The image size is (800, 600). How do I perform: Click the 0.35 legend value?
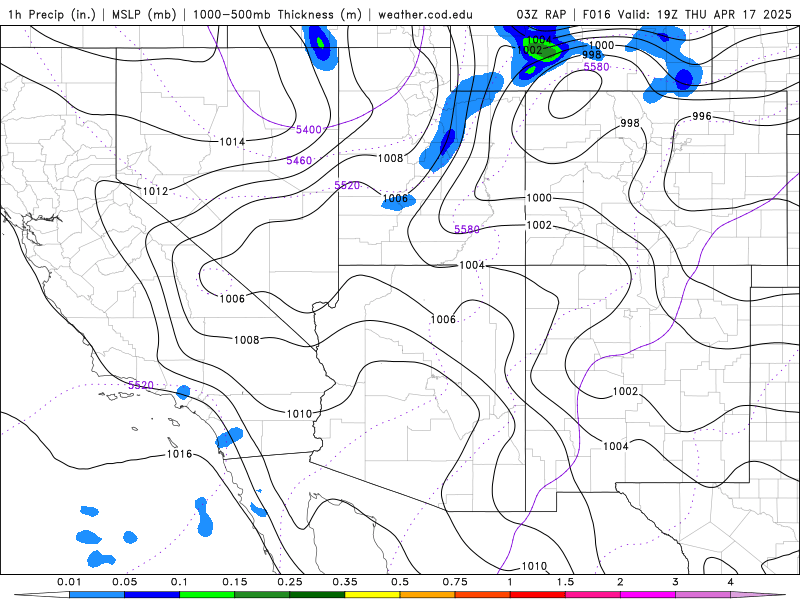345,582
